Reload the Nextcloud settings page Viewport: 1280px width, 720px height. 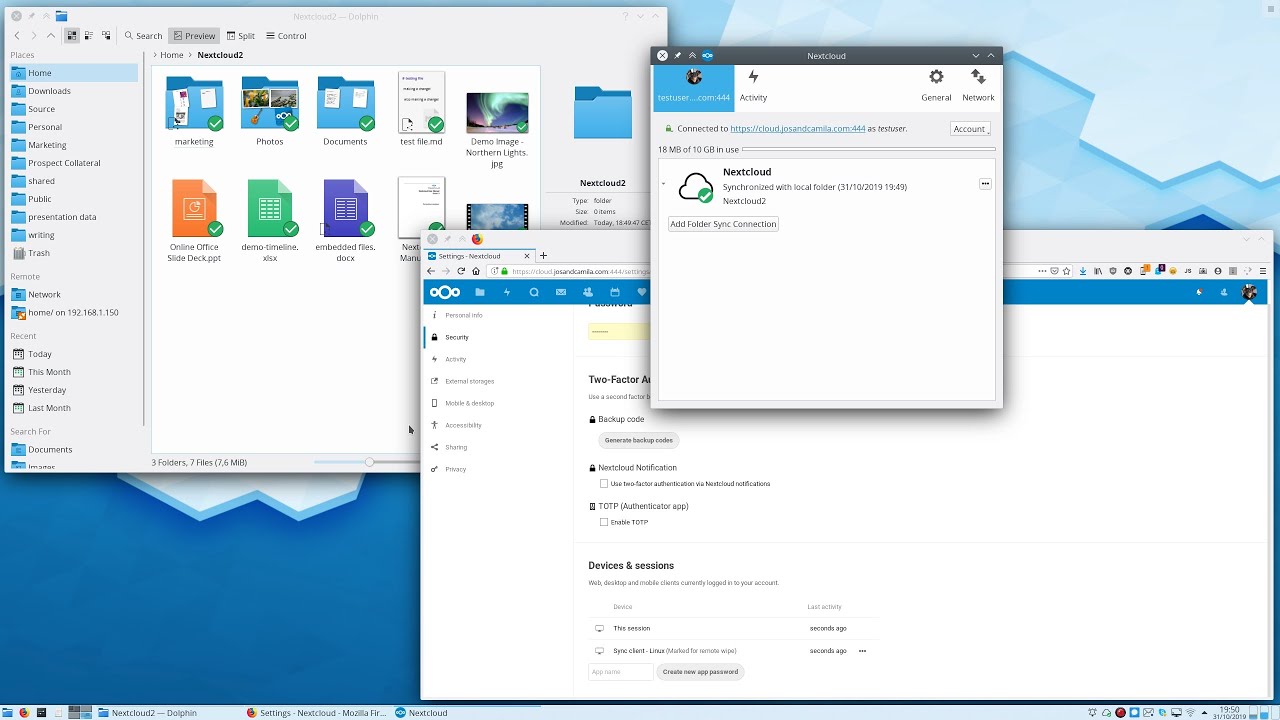pyautogui.click(x=461, y=271)
